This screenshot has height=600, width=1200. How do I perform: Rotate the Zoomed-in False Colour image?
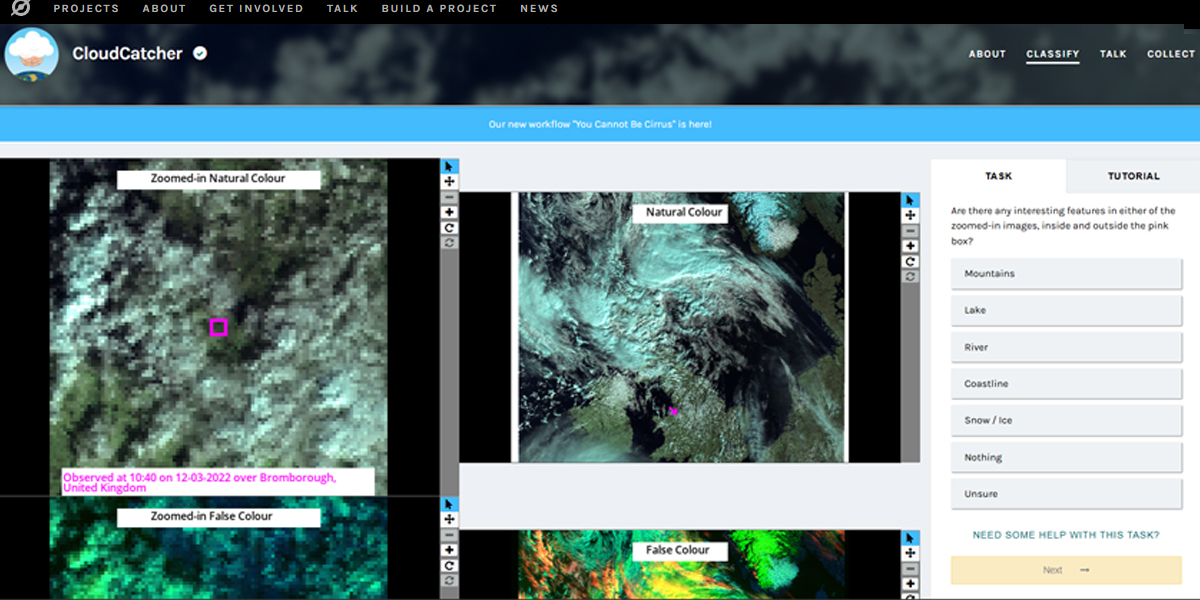[x=450, y=566]
